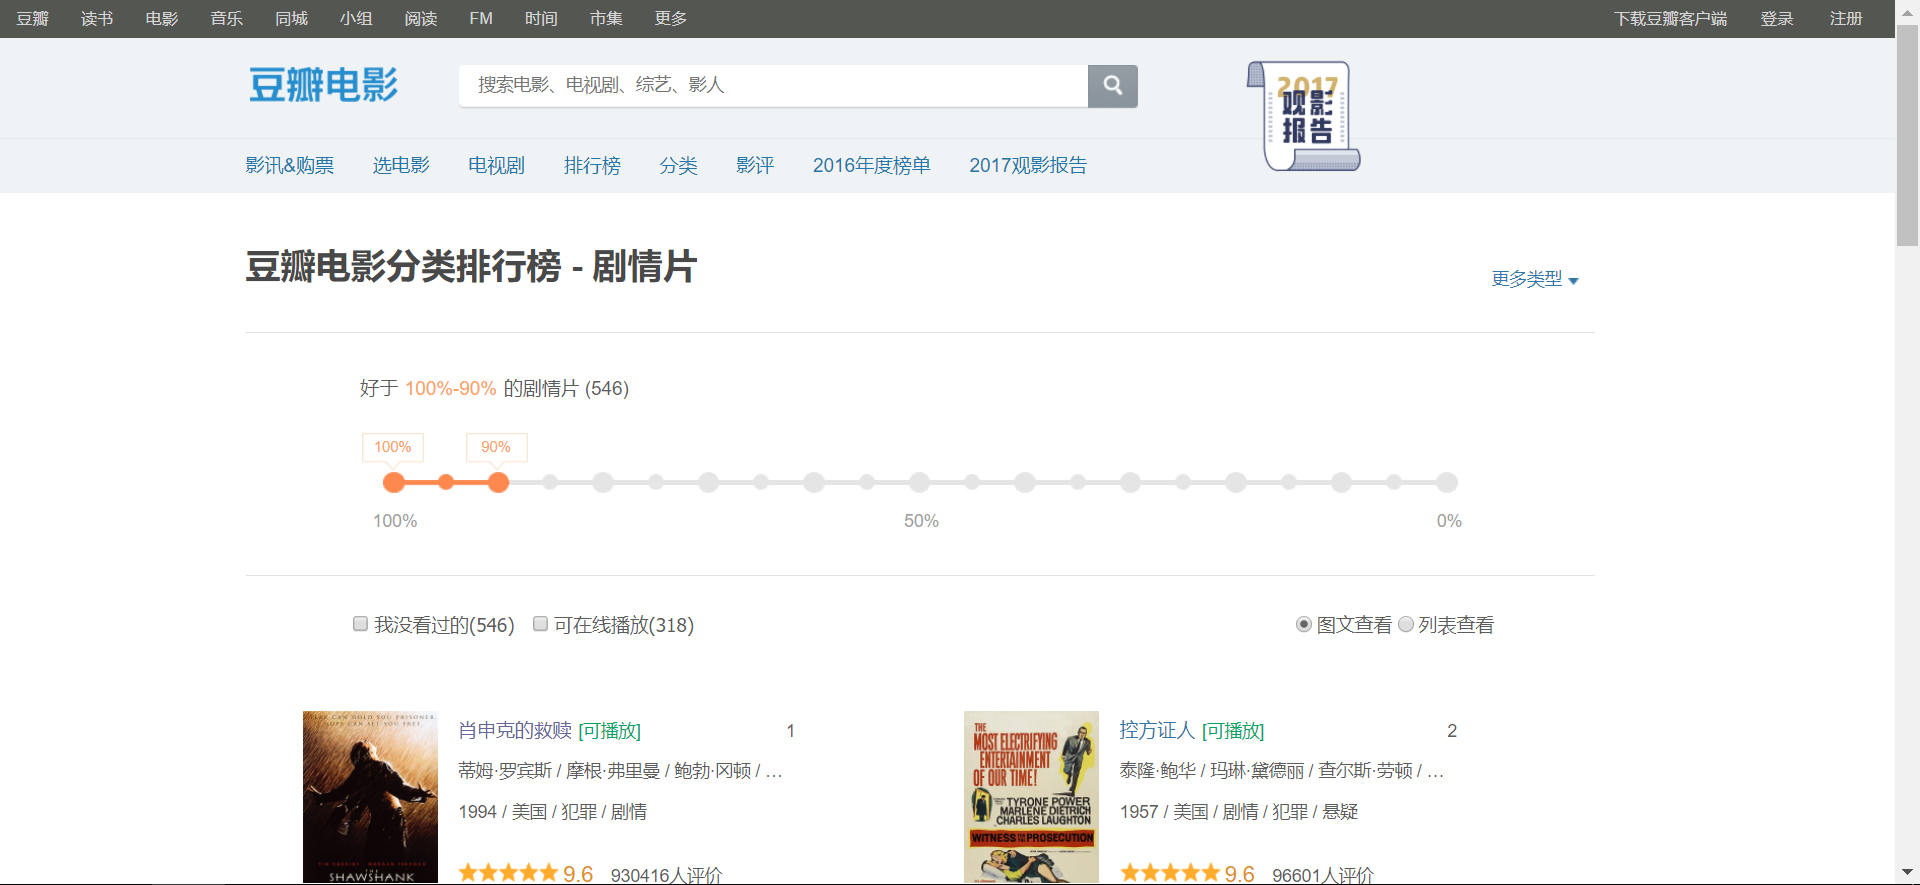Open the 控方证人 poster thumbnail
Image resolution: width=1920 pixels, height=885 pixels.
pos(1031,798)
